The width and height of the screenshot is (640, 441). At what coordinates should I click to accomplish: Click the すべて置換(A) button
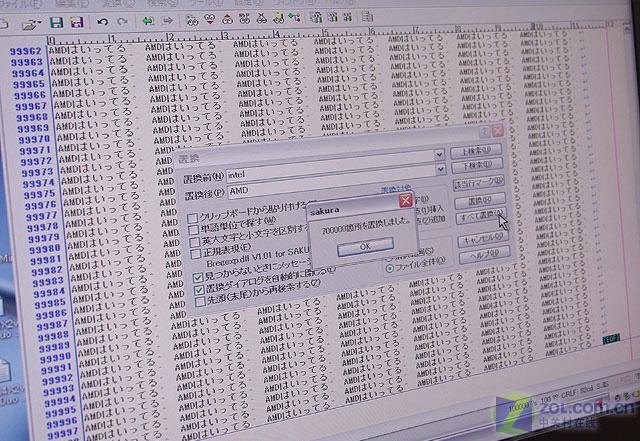coord(481,216)
